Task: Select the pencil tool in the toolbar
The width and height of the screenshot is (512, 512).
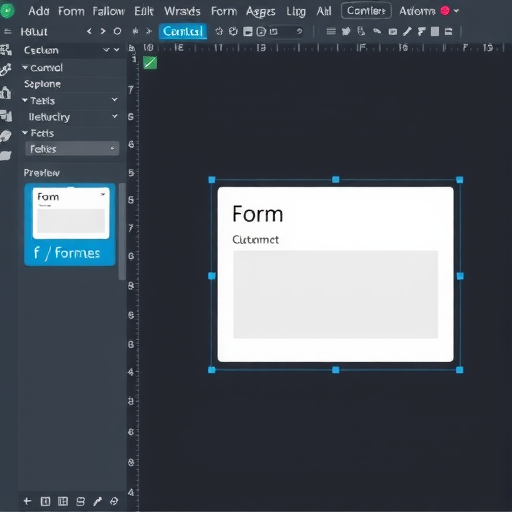Action: tap(407, 32)
